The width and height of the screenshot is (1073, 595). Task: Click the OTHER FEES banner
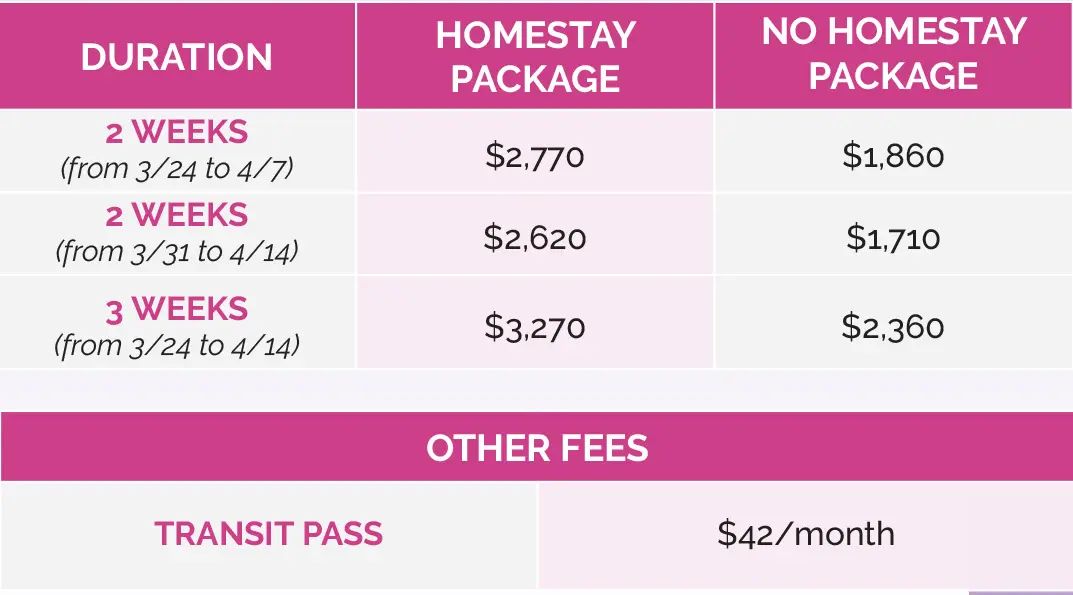pyautogui.click(x=536, y=448)
